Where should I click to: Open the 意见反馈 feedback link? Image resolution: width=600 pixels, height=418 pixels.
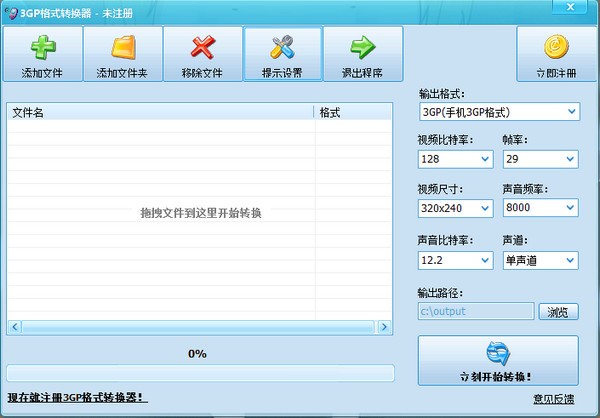pos(553,399)
